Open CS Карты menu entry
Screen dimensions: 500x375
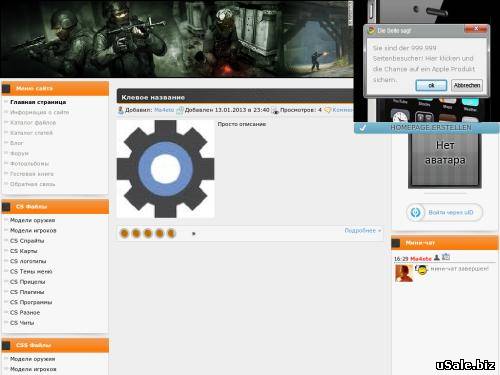(x=23, y=251)
